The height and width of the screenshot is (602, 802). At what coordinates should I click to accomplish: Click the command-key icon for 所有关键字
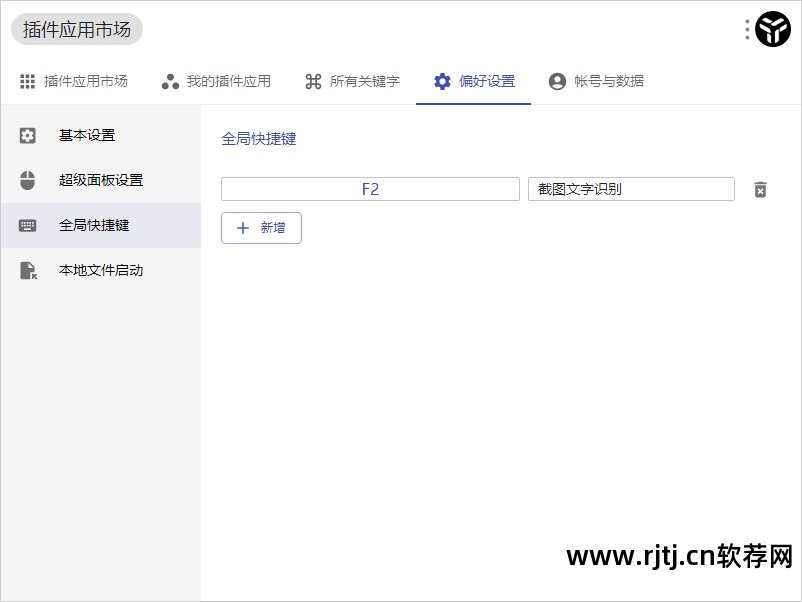coord(313,81)
